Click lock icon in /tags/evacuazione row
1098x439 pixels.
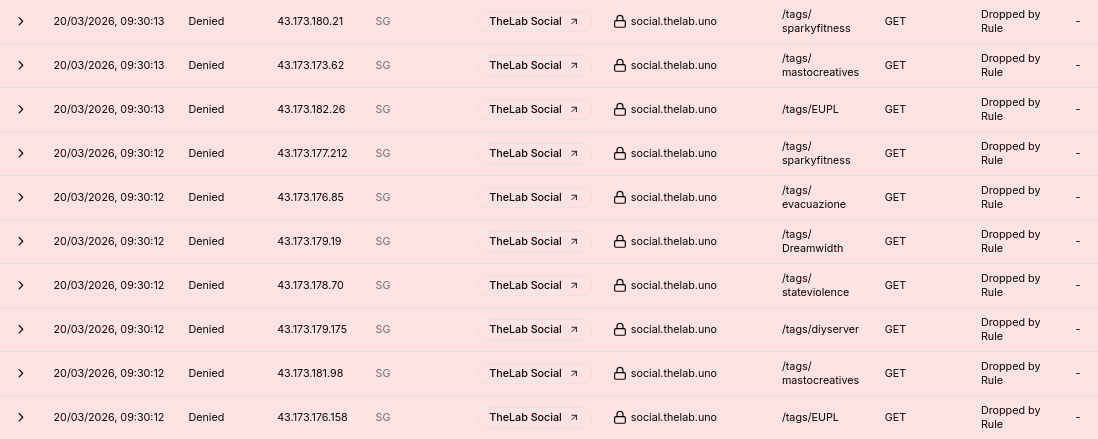(620, 198)
